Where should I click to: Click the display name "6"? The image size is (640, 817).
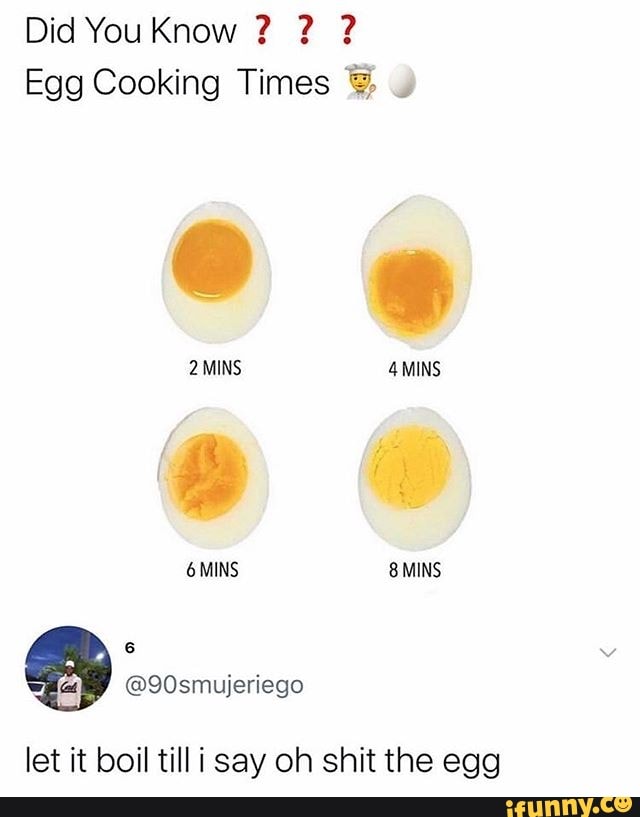[x=130, y=647]
